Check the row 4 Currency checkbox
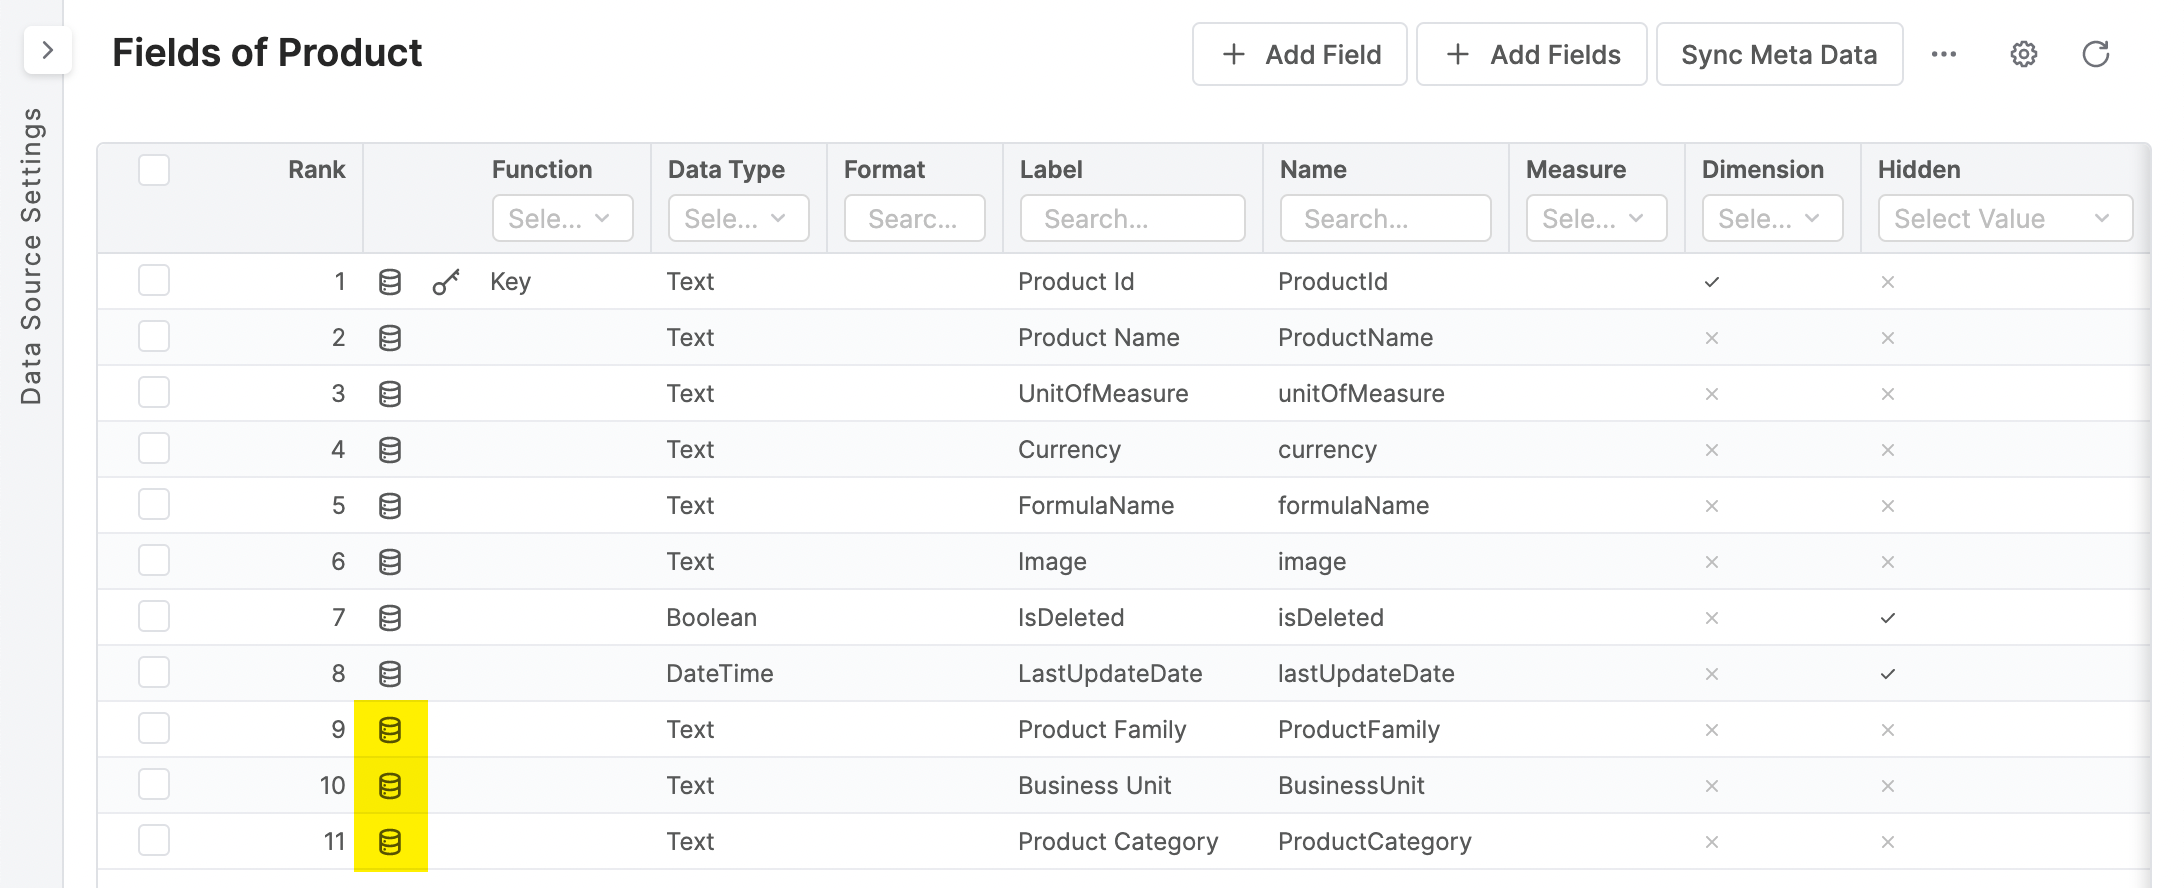Viewport: 2184px width, 888px height. (154, 448)
